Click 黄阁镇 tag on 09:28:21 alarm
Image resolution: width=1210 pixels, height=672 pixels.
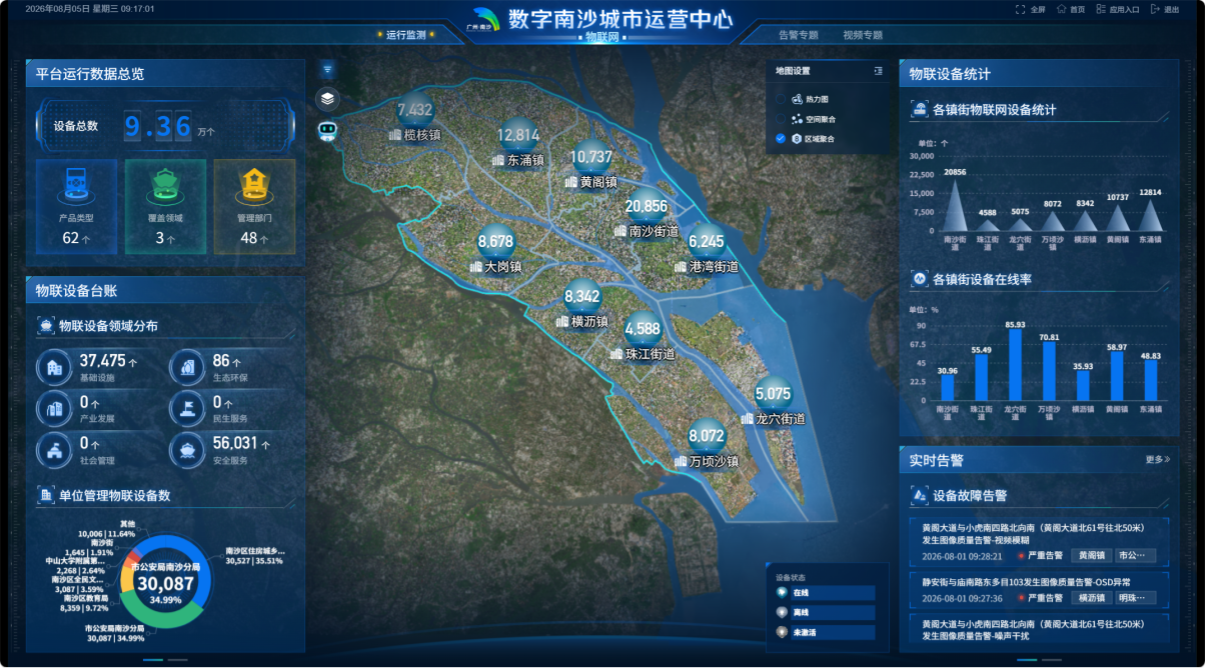1090,555
